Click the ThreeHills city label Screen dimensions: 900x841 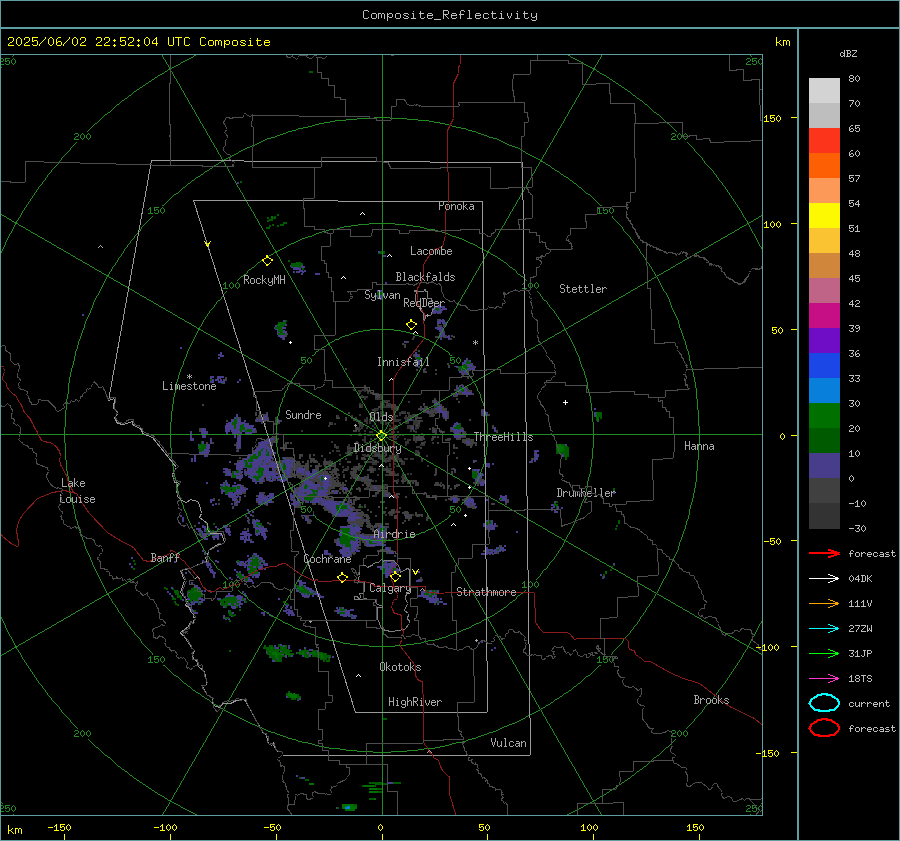[x=503, y=437]
